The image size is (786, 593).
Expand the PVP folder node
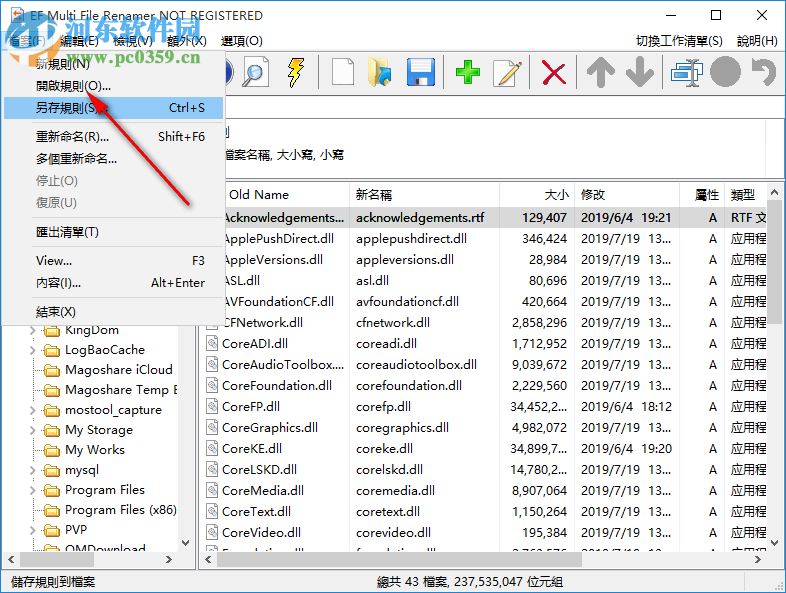(x=33, y=530)
